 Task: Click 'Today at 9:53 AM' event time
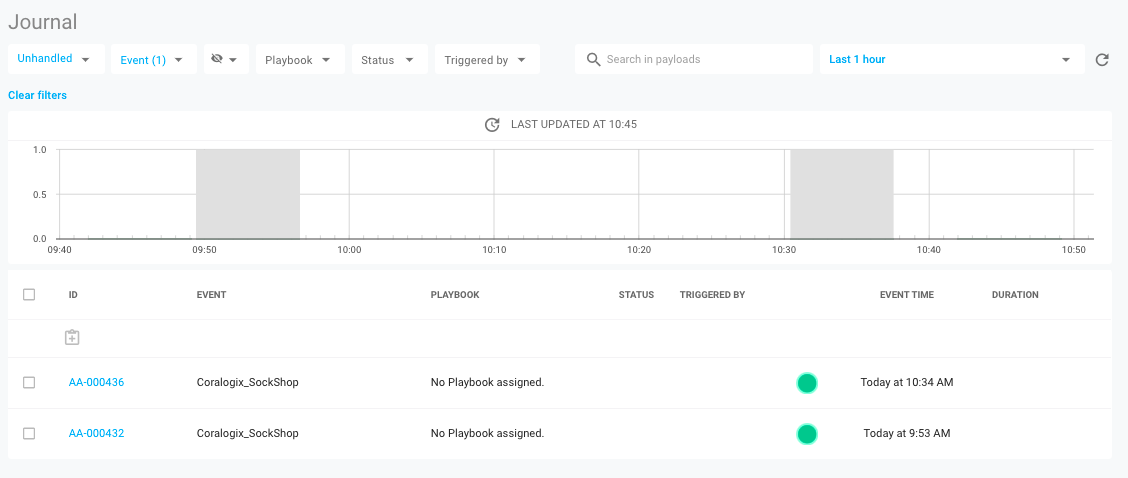[906, 433]
